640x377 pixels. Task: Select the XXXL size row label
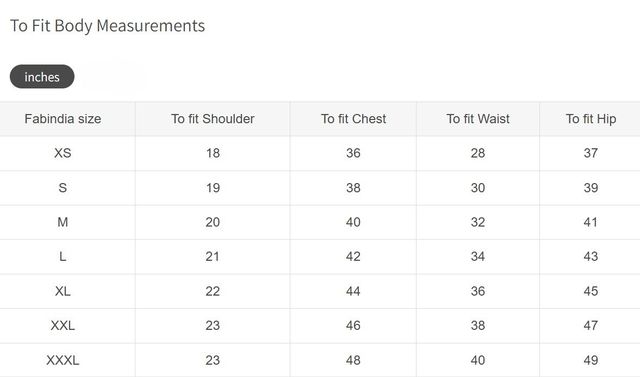point(63,360)
